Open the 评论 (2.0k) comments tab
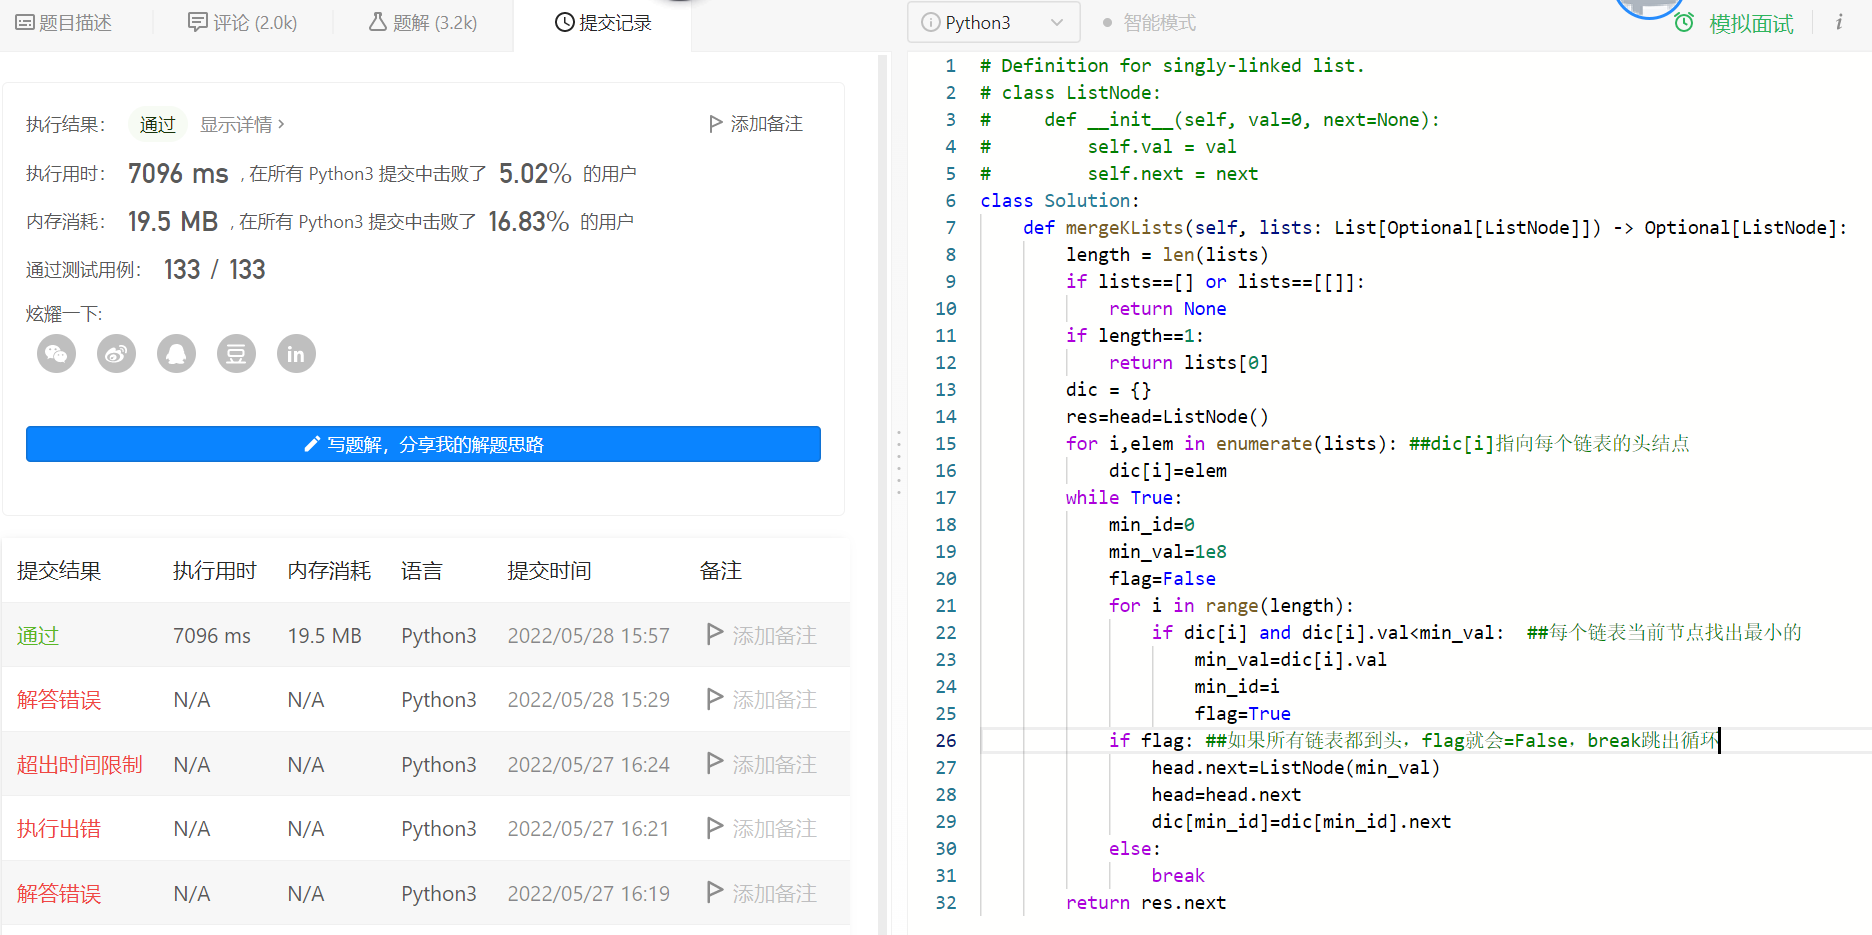 (x=243, y=22)
